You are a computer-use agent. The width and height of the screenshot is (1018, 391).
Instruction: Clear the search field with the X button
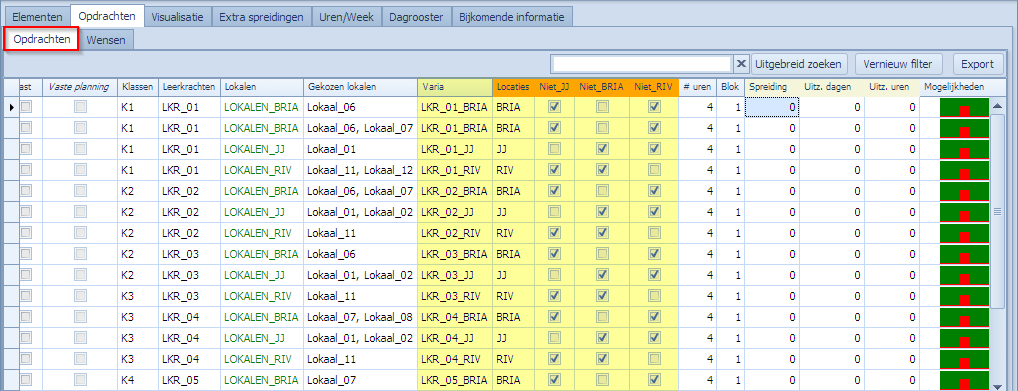point(741,64)
